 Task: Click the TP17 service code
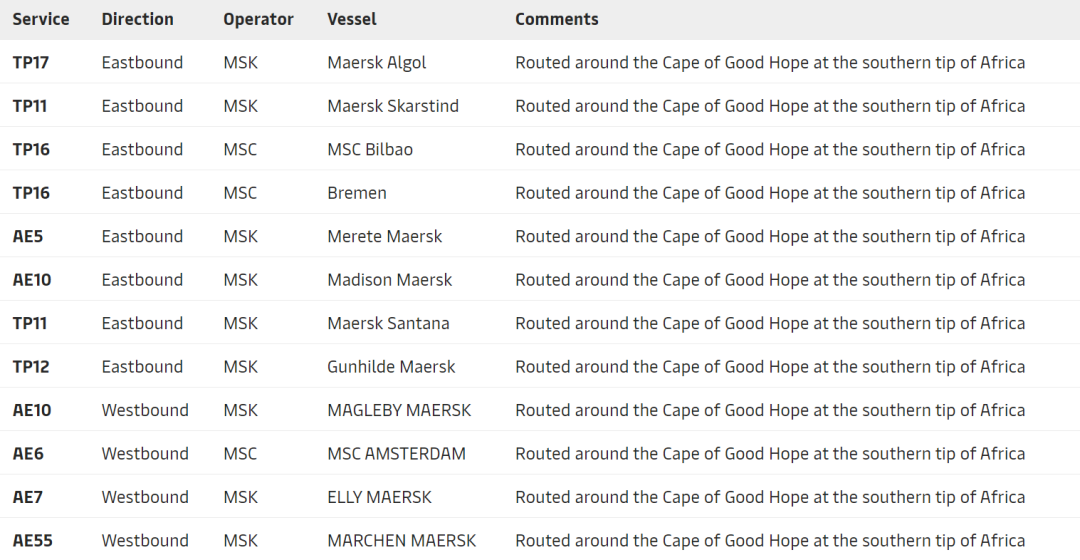tap(30, 63)
